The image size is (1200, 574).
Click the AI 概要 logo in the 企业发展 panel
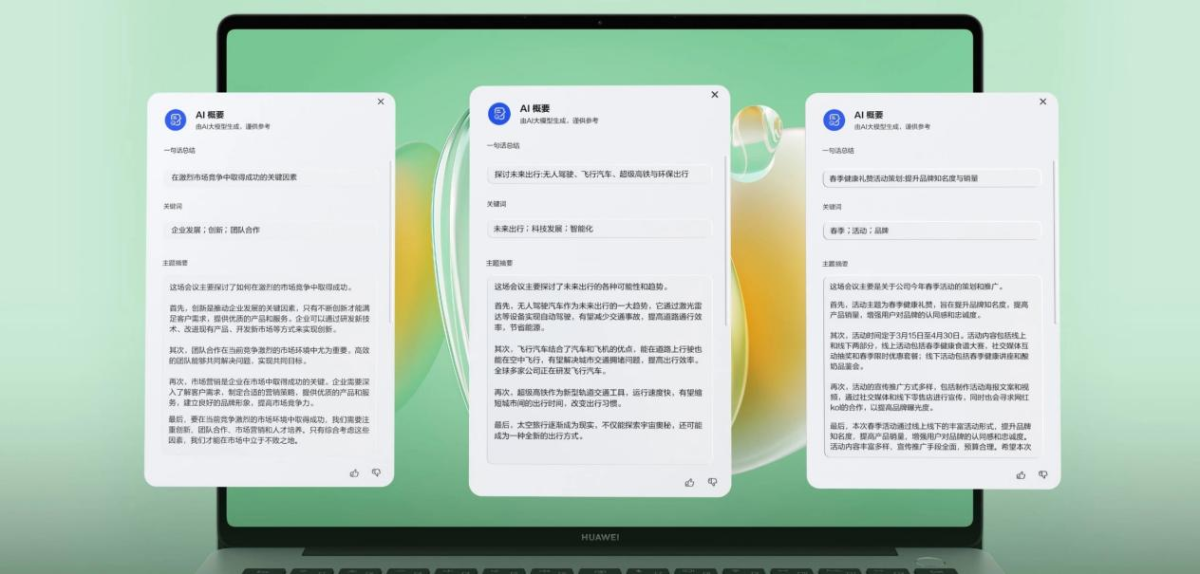pyautogui.click(x=175, y=120)
